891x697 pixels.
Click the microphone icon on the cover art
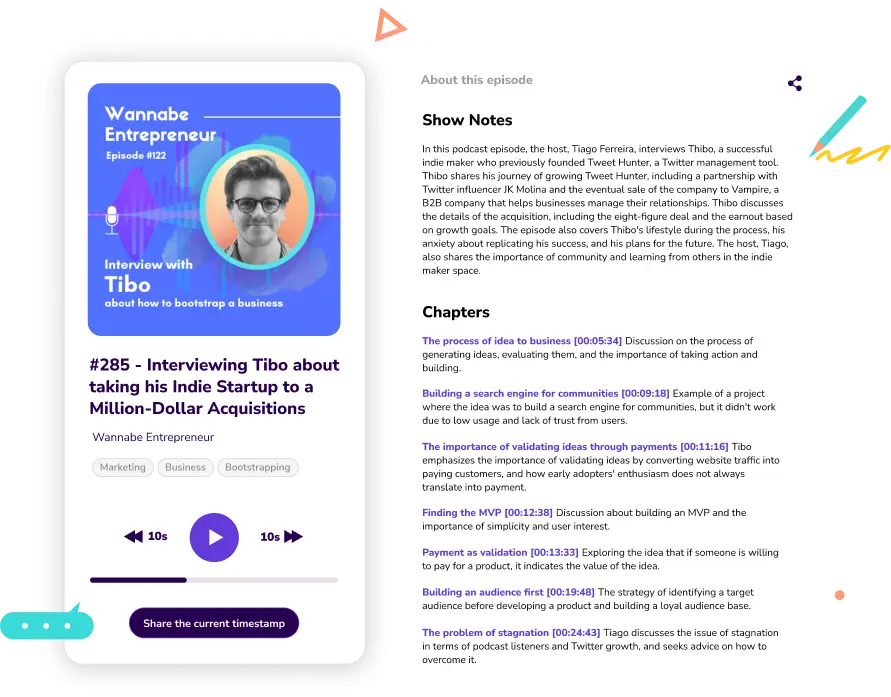(112, 220)
